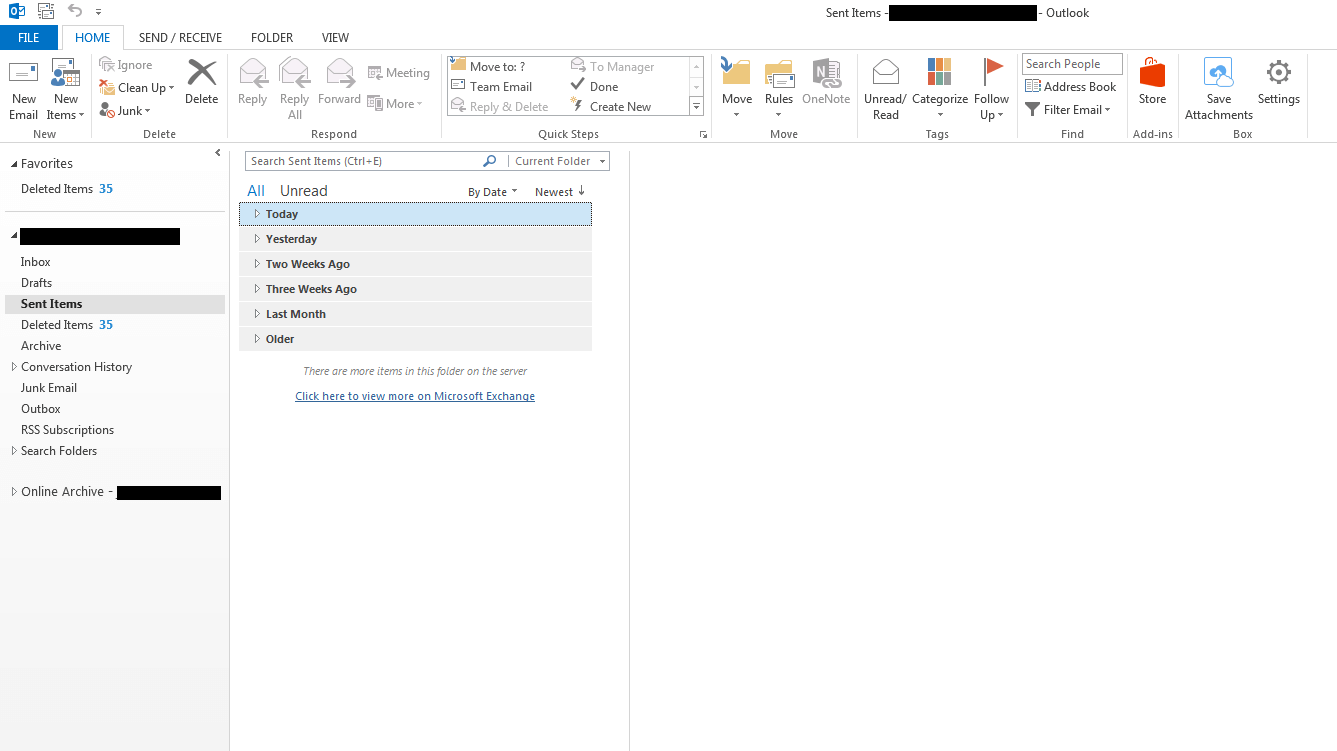Open the Store add-ins page
Viewport: 1337px width, 751px height.
[1152, 85]
